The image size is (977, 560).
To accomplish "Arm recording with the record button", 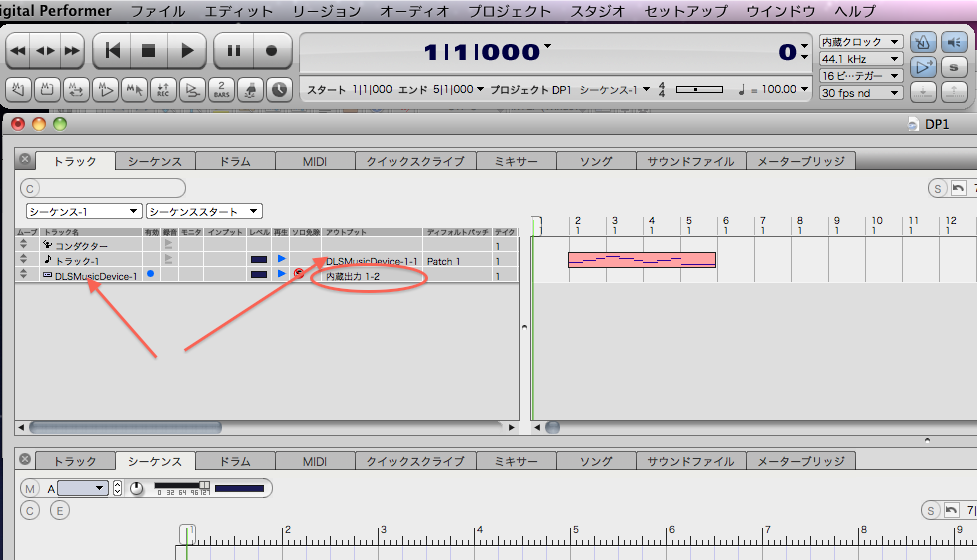I will coord(272,50).
